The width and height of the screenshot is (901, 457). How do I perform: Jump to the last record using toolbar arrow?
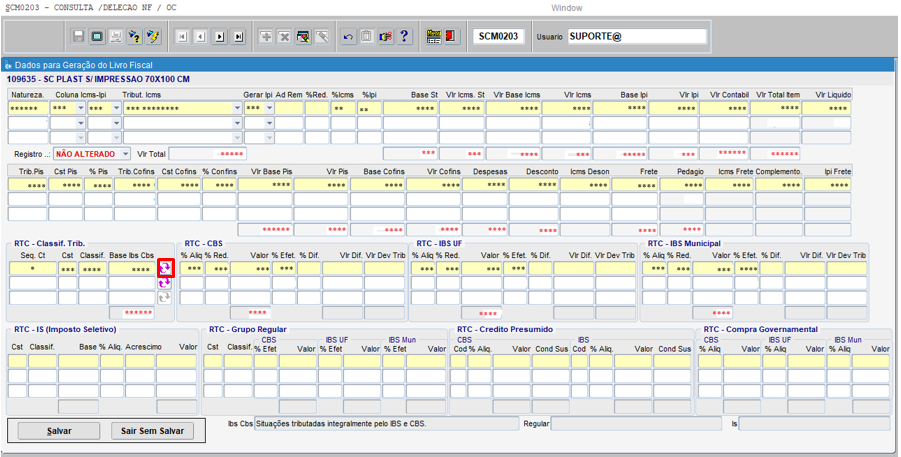pyautogui.click(x=238, y=37)
